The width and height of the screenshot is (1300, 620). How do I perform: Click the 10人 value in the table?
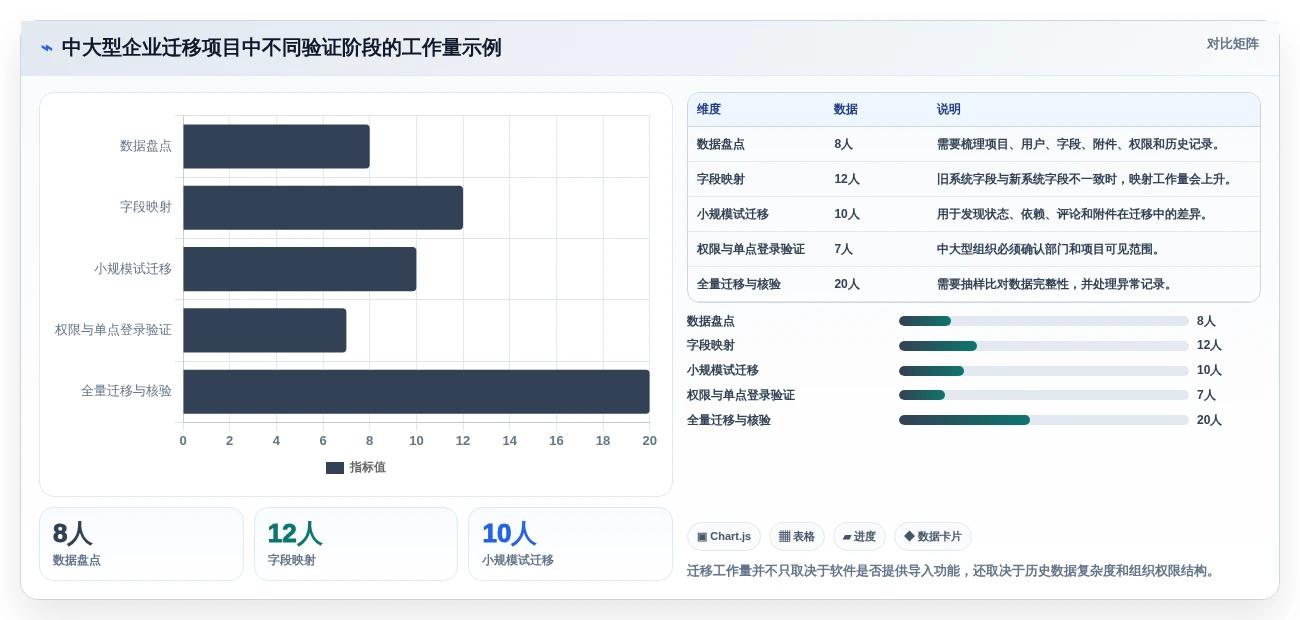[847, 214]
